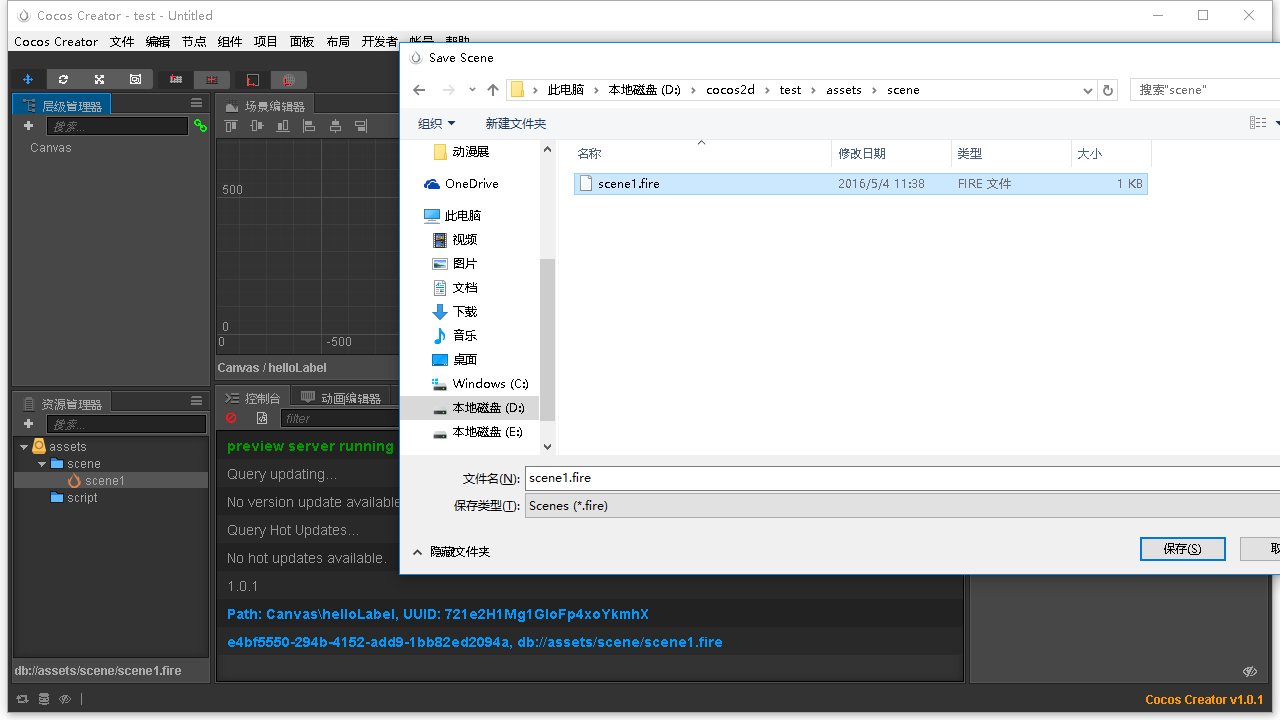Select the scene1 fire asset in assets tree
Image resolution: width=1280 pixels, height=720 pixels.
tap(110, 481)
